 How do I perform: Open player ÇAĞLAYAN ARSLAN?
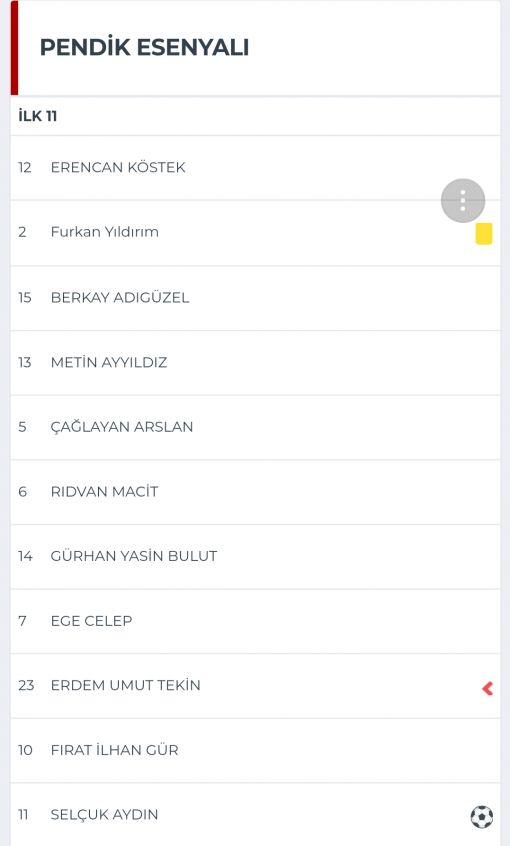coord(255,427)
